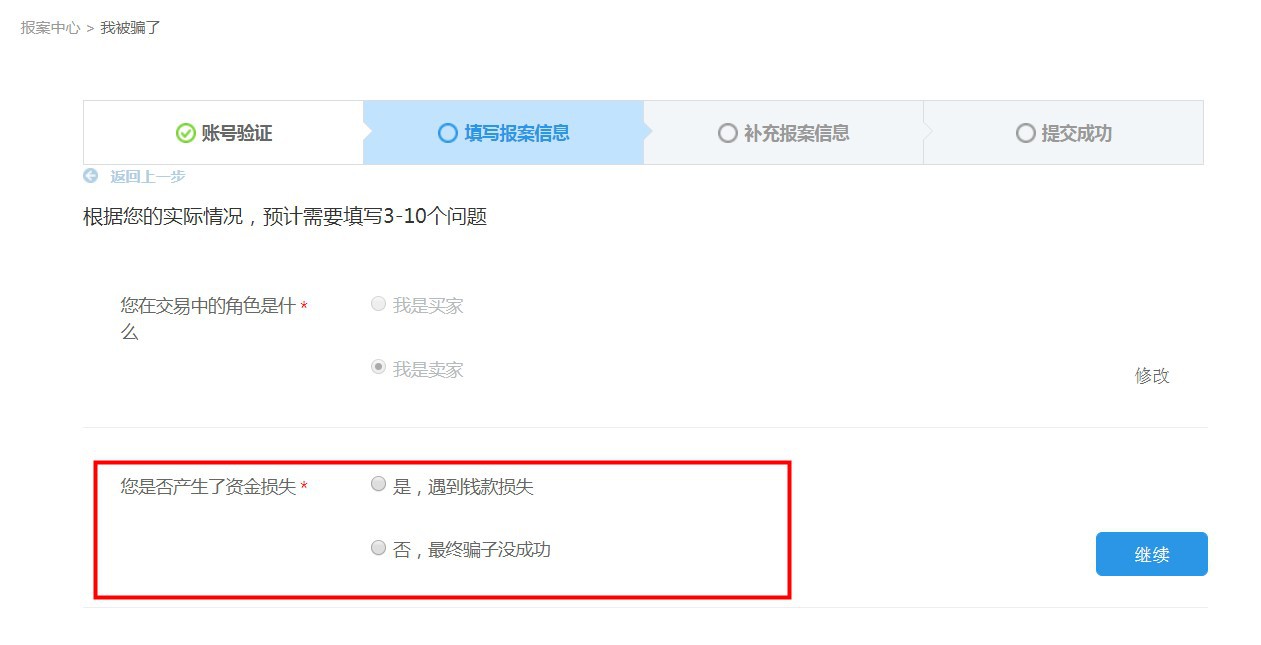The width and height of the screenshot is (1261, 645).
Task: Open the 填写报案信息 step tab
Action: coord(503,133)
